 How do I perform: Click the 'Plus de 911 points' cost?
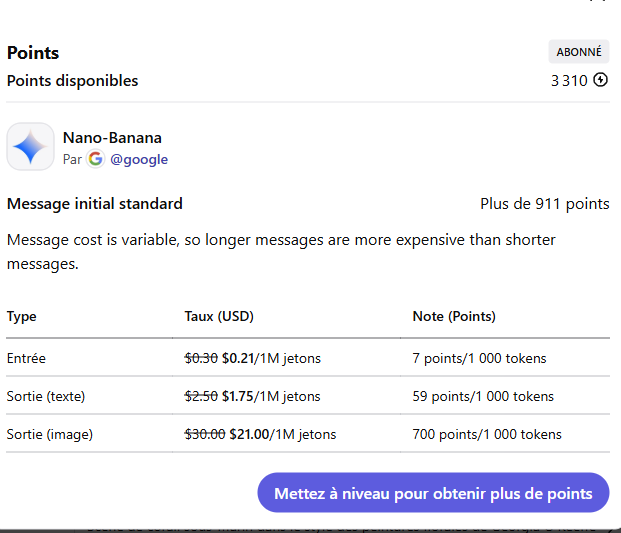pos(544,204)
